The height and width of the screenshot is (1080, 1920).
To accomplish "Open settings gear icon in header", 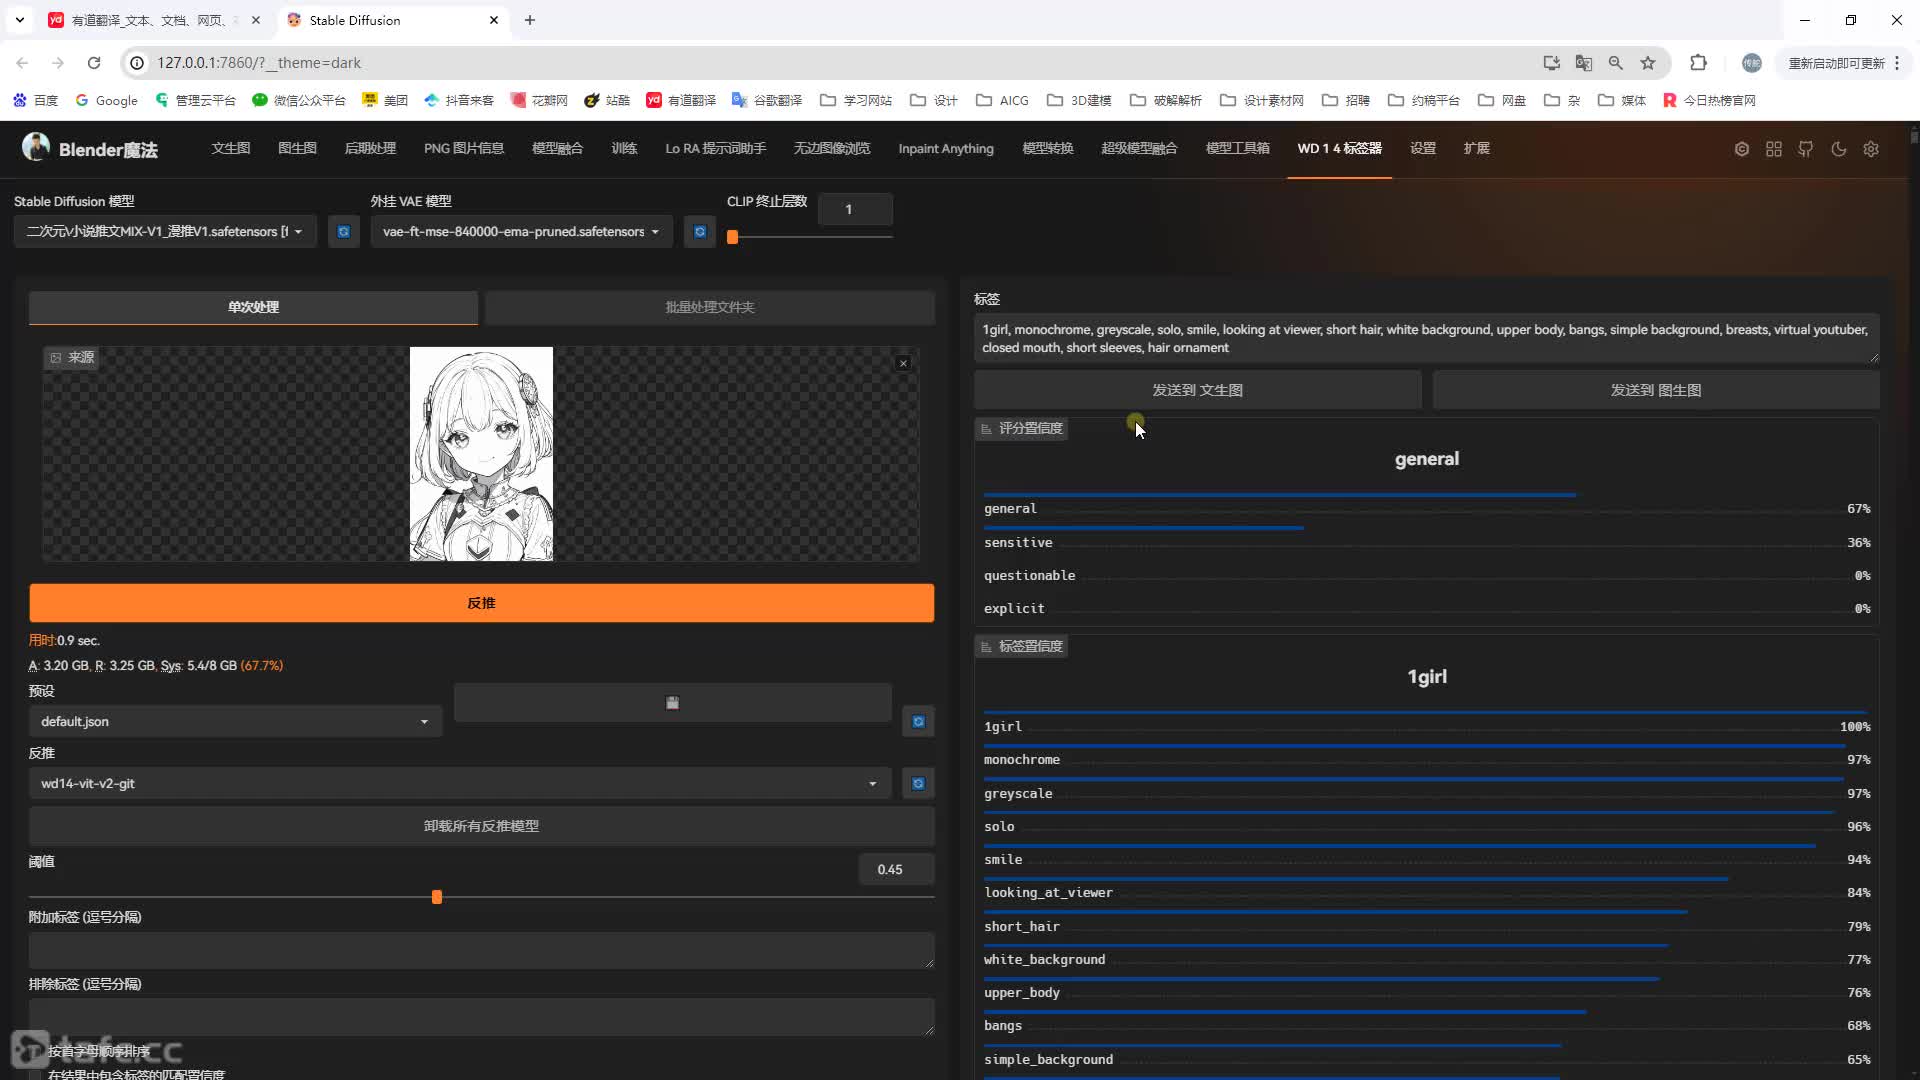I will 1871,149.
